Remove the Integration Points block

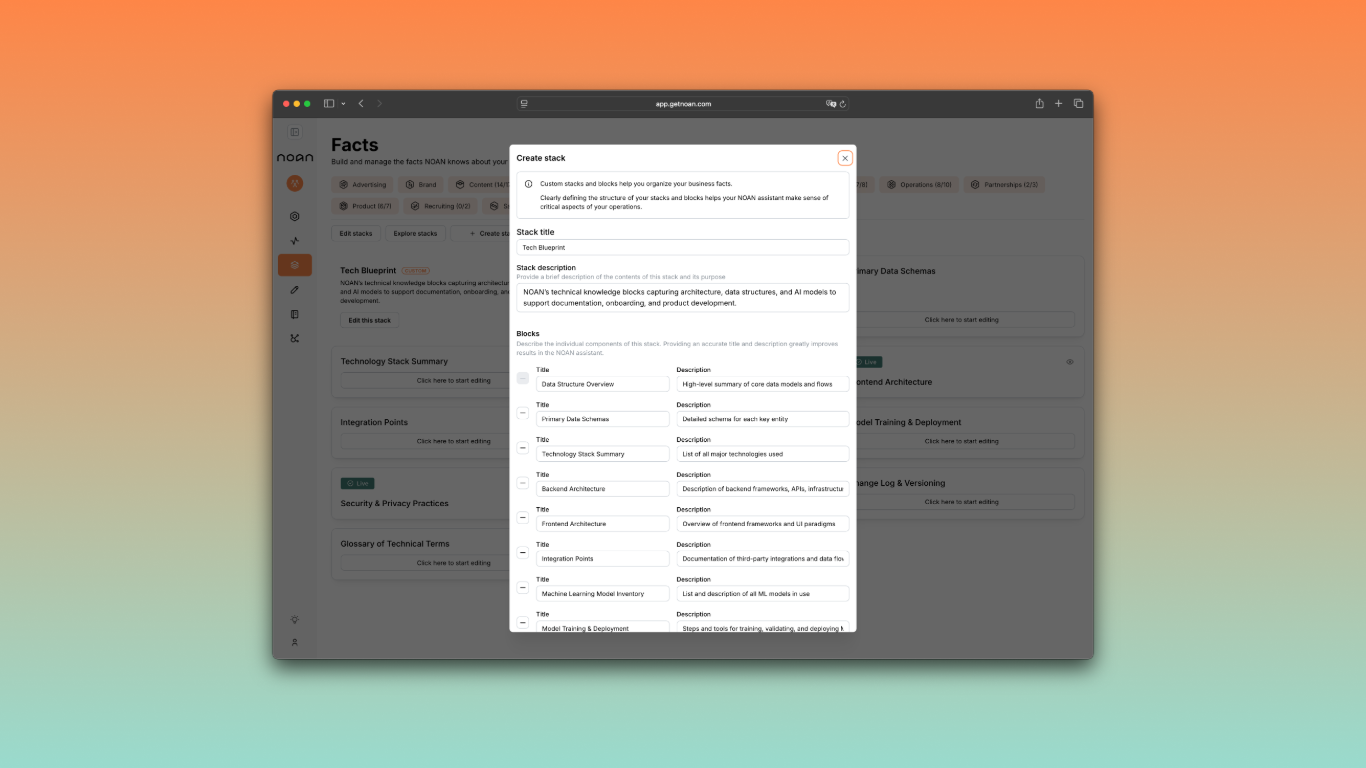pyautogui.click(x=523, y=553)
